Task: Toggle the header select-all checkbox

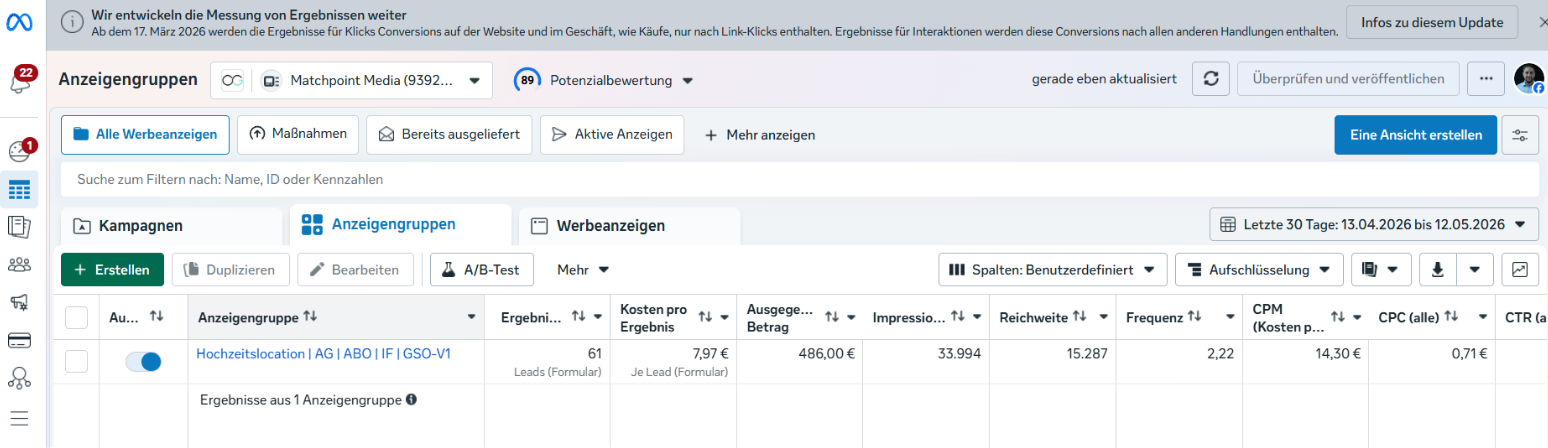Action: click(76, 317)
